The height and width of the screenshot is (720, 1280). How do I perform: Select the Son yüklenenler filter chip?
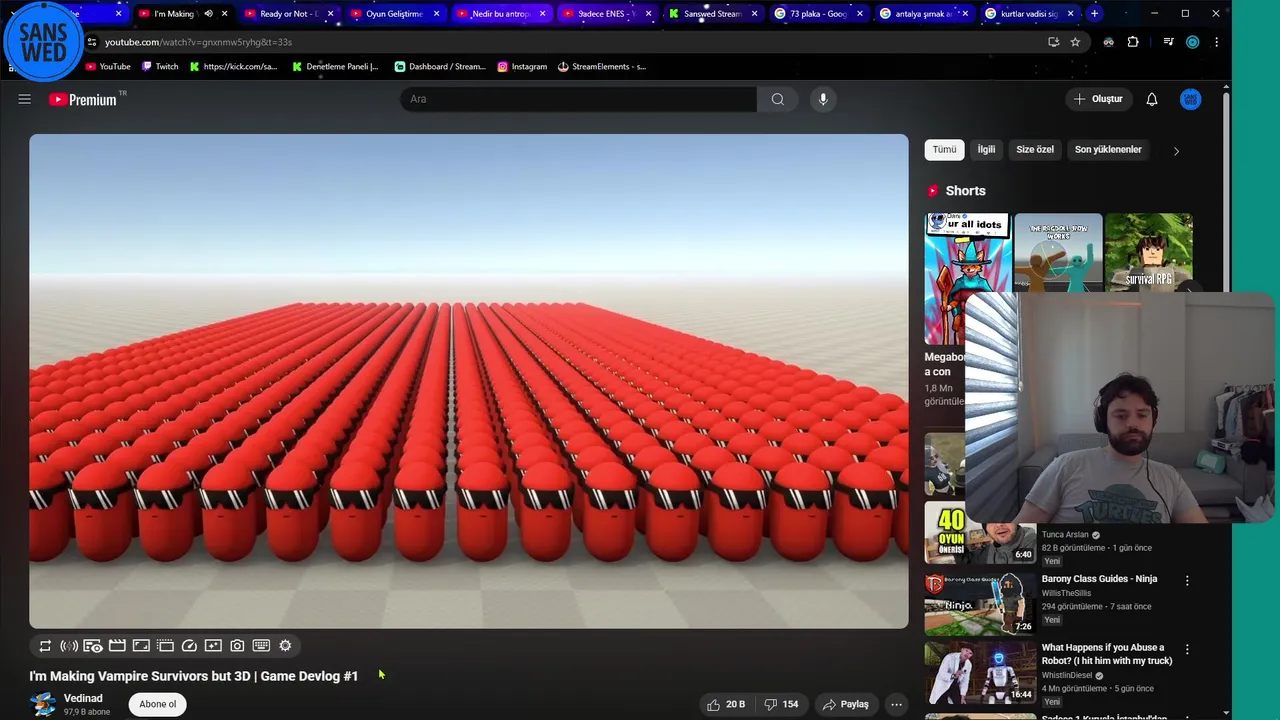1108,150
